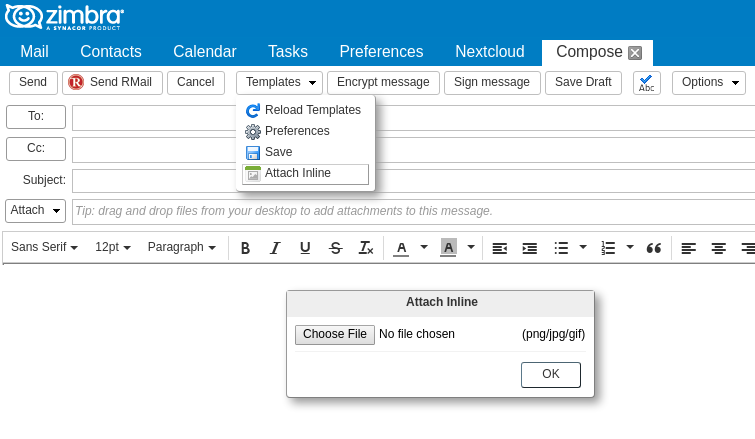Image resolution: width=755 pixels, height=439 pixels.
Task: Center align the text
Action: [x=718, y=248]
